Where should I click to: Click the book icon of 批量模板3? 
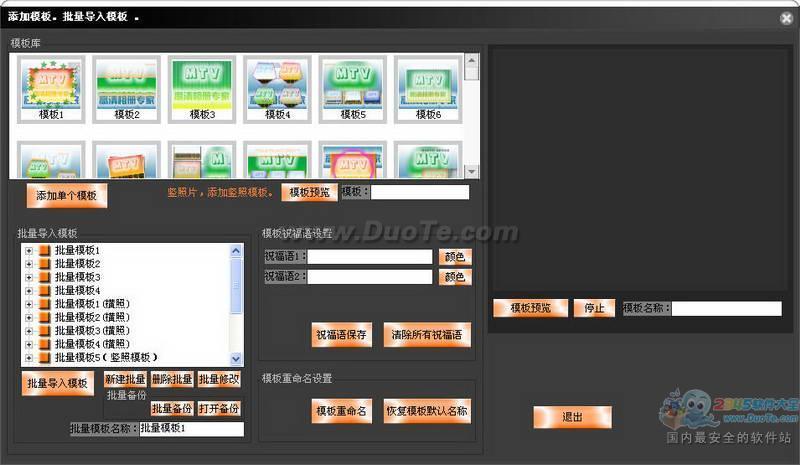45,277
